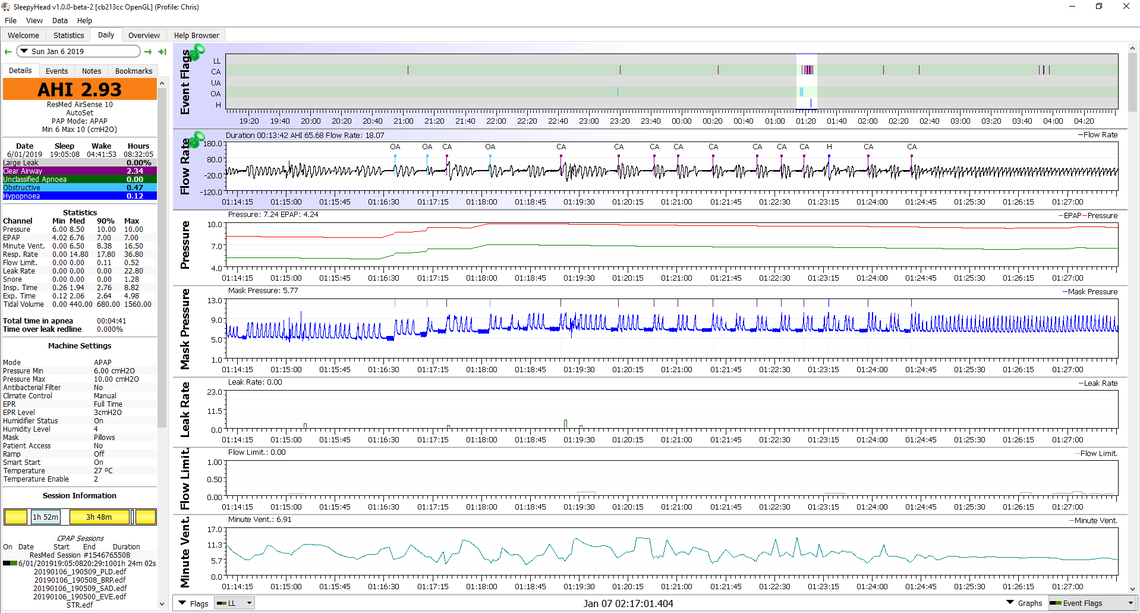
Task: Click the Large Leak grey row
Action: [x=79, y=163]
